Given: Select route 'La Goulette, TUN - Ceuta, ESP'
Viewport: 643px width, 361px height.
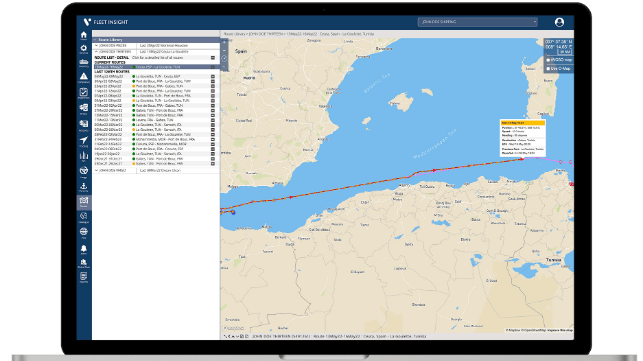Looking at the screenshot, I should click(158, 76).
